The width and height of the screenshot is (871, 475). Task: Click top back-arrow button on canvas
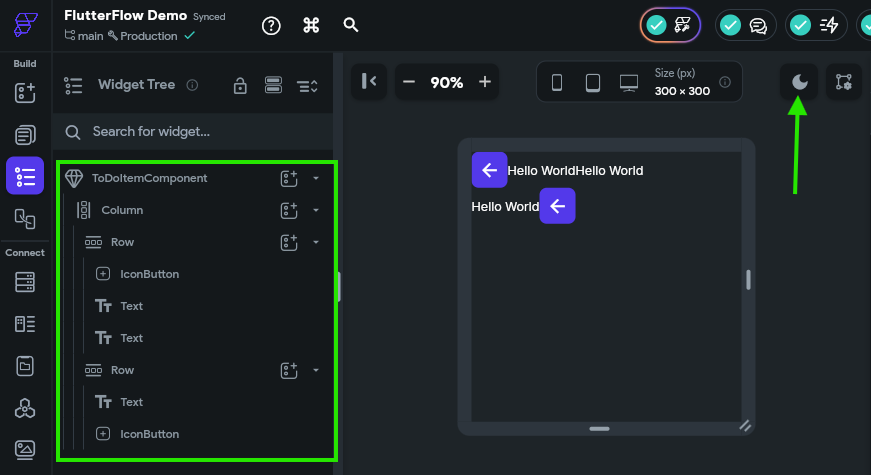click(x=489, y=170)
